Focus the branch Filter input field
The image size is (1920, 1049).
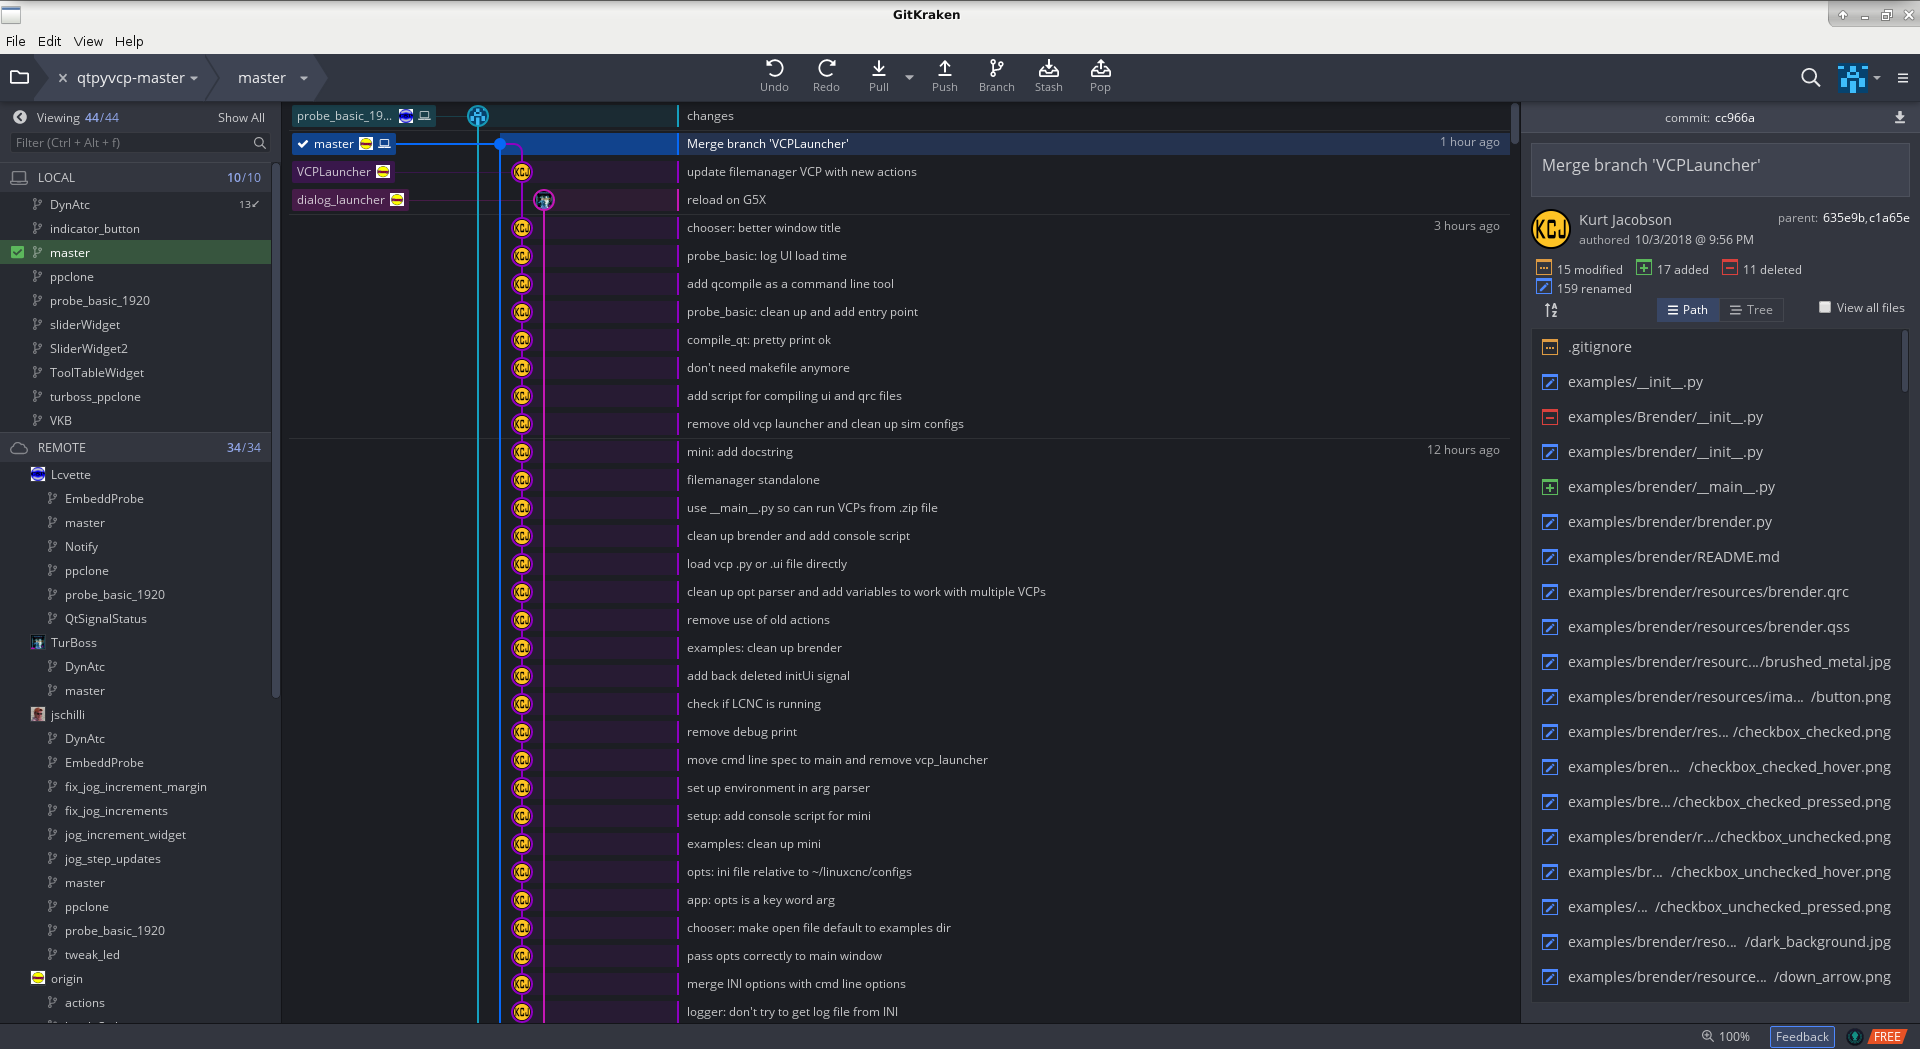(x=140, y=143)
